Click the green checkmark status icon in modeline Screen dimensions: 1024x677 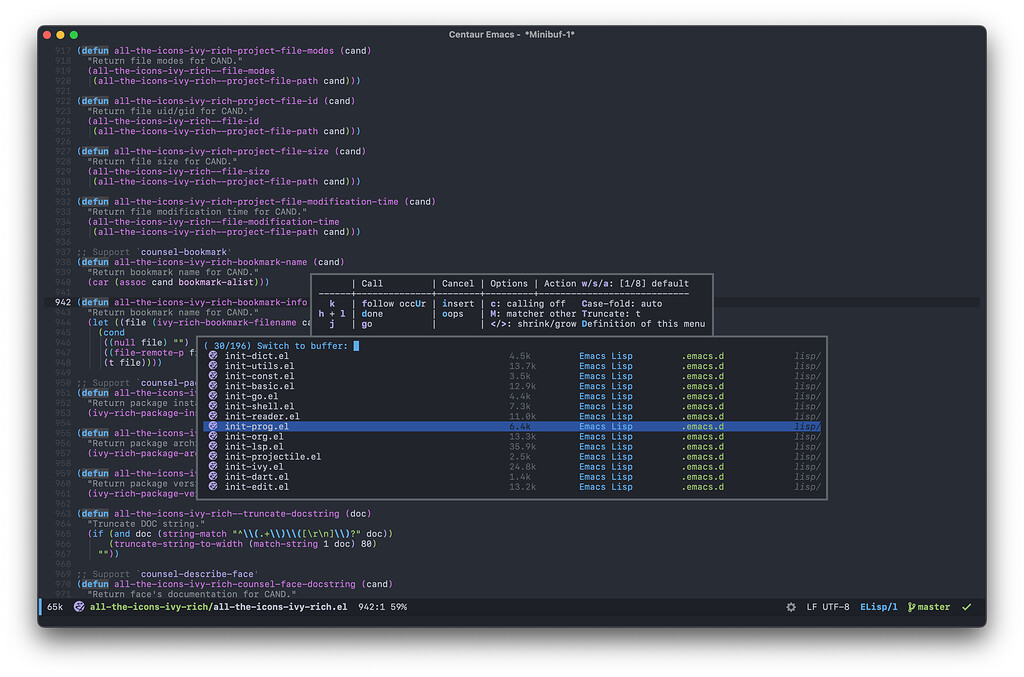click(x=966, y=606)
